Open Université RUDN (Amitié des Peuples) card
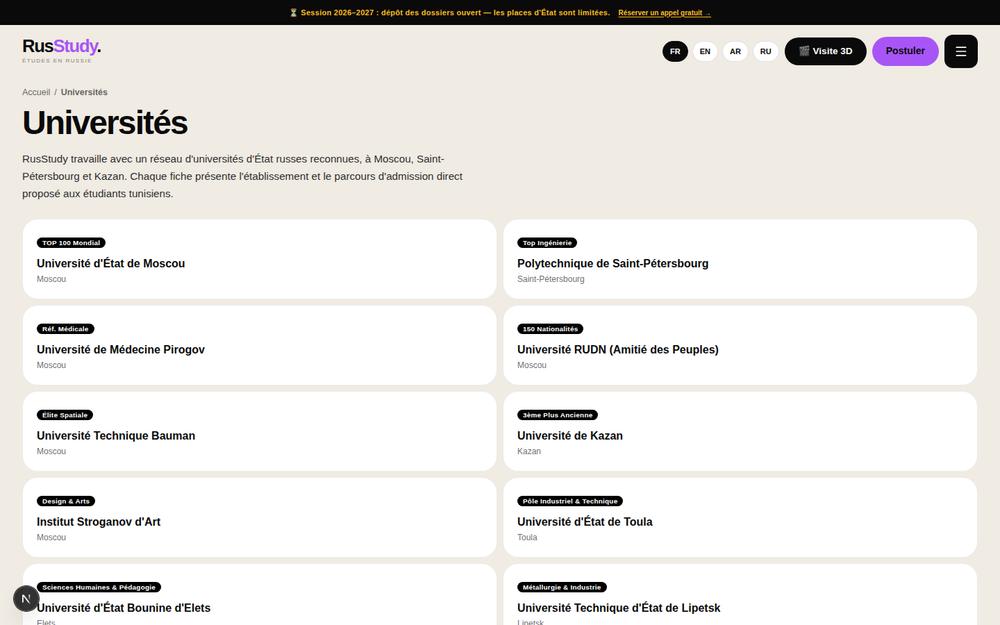 [x=740, y=345]
